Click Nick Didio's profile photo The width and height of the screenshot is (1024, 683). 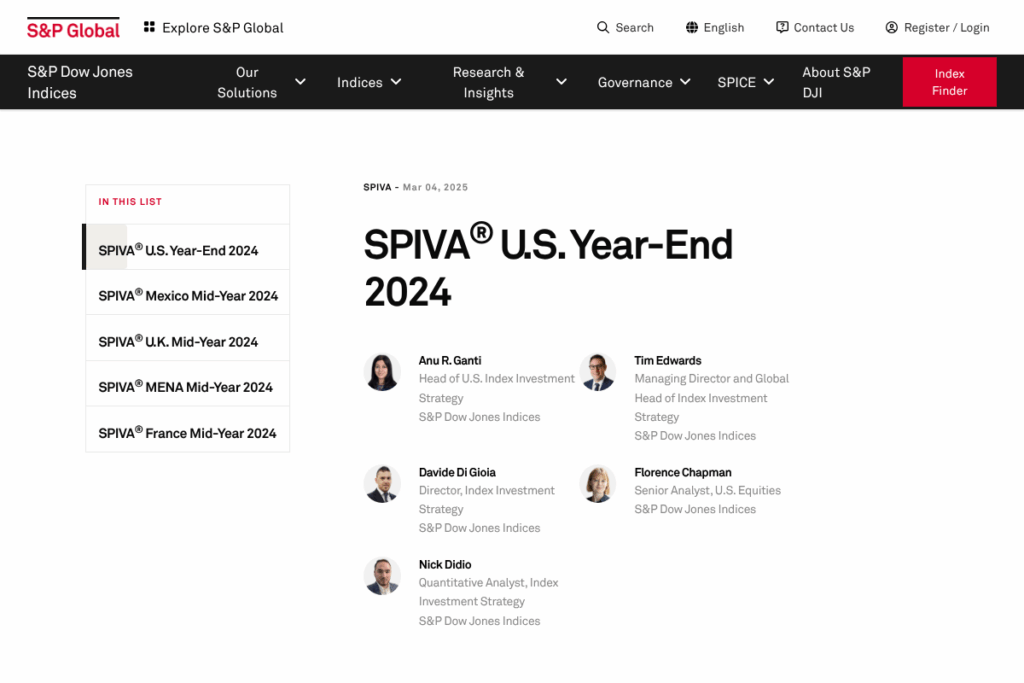[x=382, y=576]
